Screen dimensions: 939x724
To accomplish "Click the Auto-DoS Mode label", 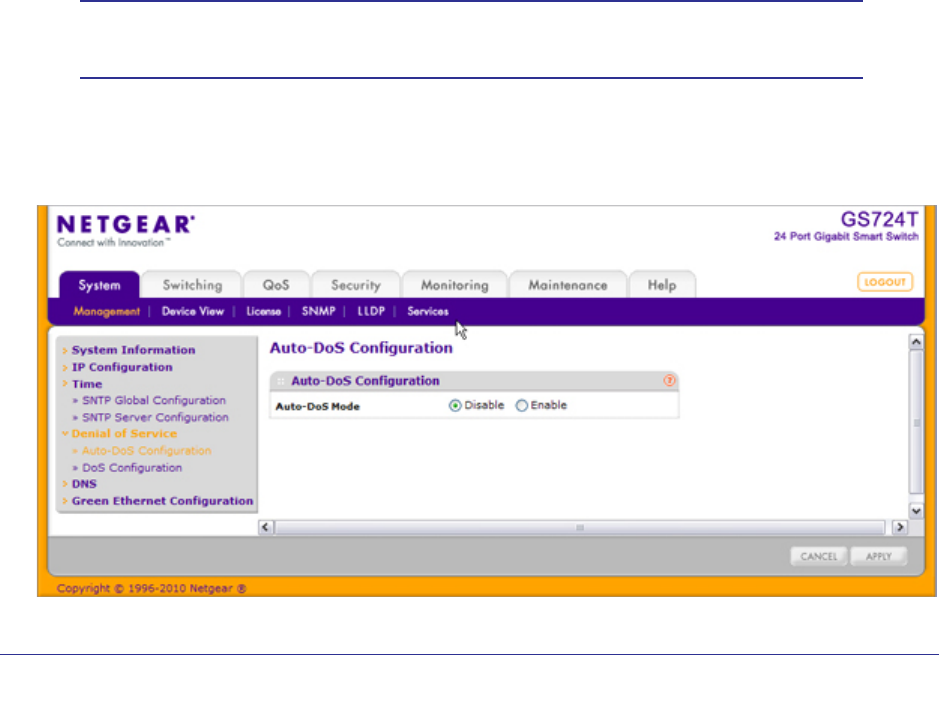I will click(317, 406).
